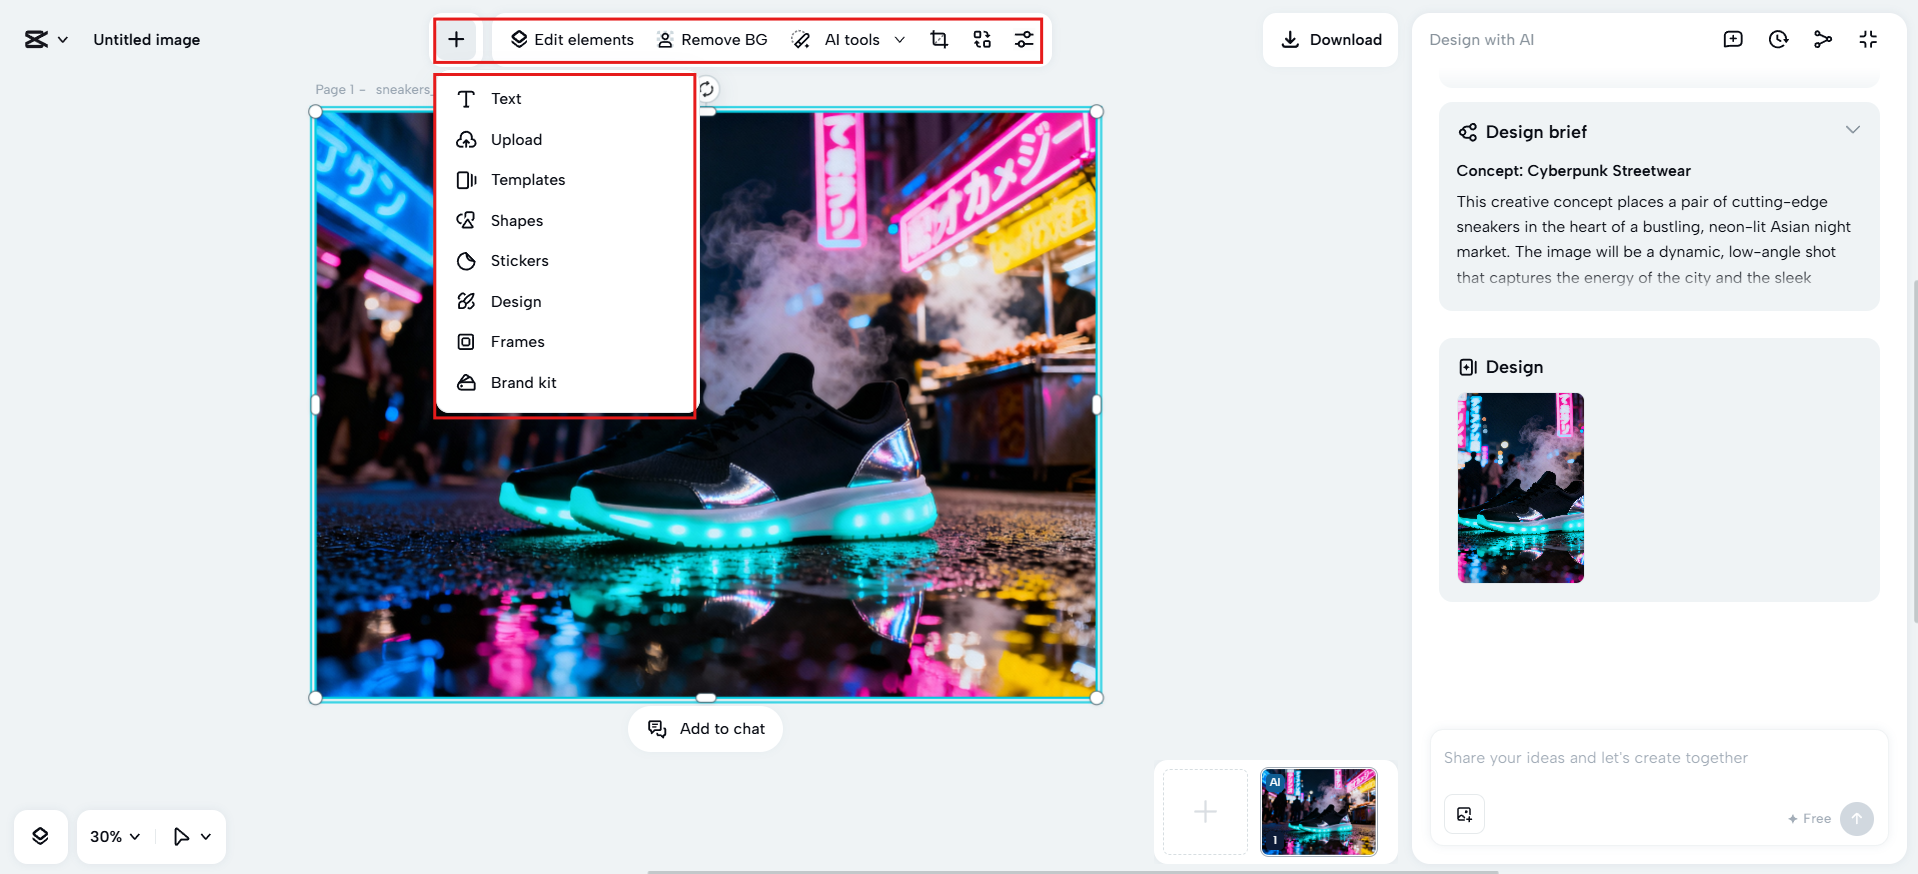Open Templates from the add menu
The width and height of the screenshot is (1918, 874).
point(565,180)
